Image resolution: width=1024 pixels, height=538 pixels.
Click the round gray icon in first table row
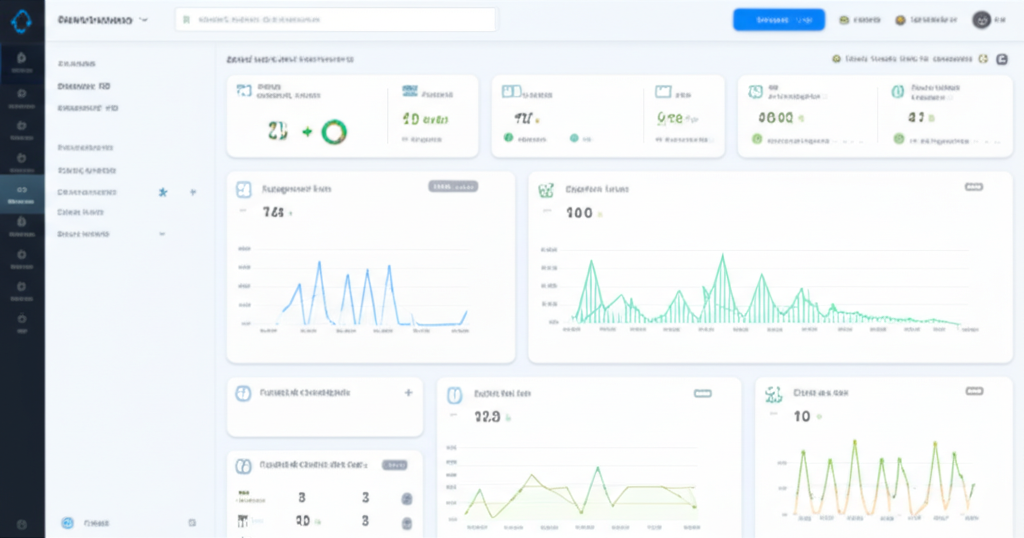[x=407, y=498]
